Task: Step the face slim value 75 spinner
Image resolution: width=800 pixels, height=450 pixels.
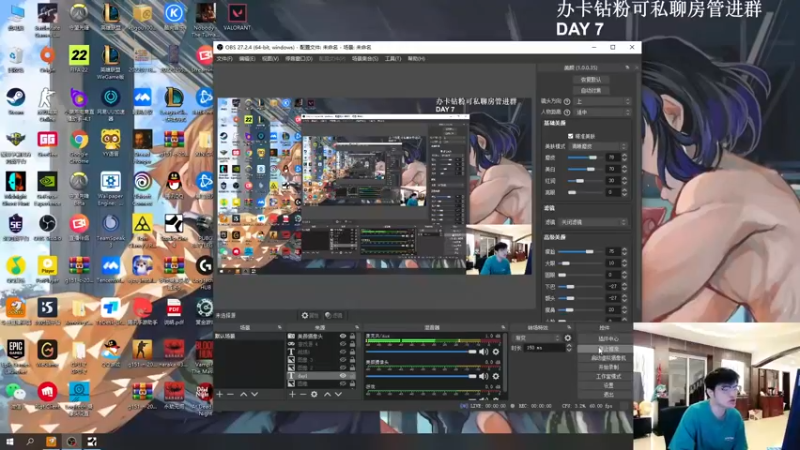Action: pyautogui.click(x=624, y=252)
